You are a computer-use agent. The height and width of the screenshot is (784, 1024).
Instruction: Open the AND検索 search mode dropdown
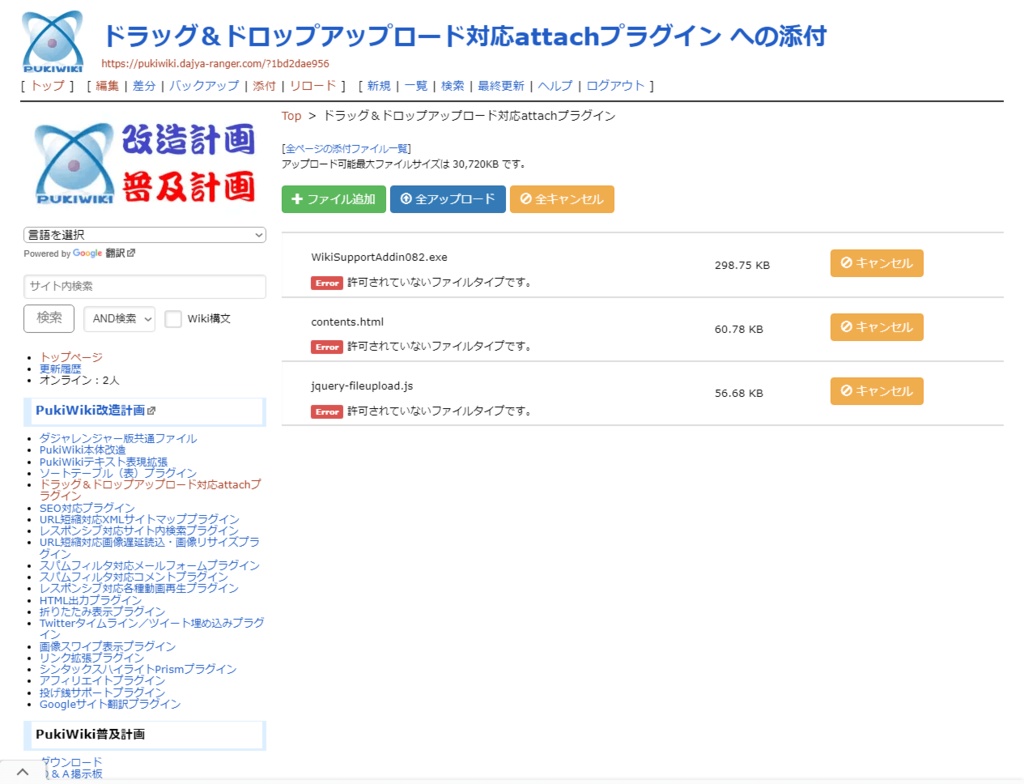click(119, 318)
